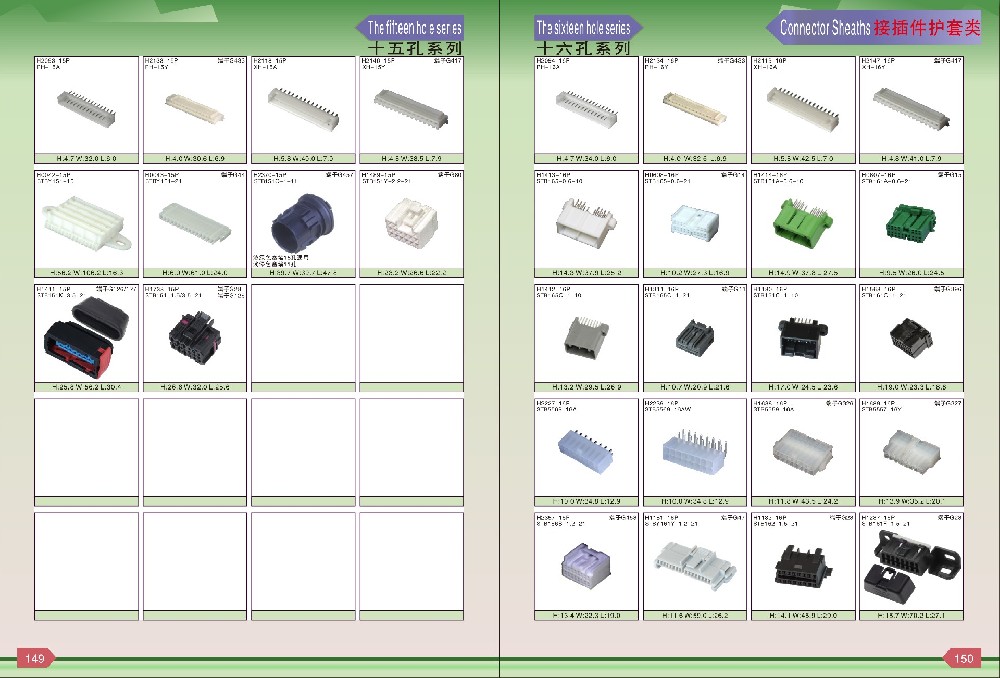Viewport: 1000px width, 678px height.
Task: Click 'The sixteen hole series' heading
Action: (x=583, y=27)
